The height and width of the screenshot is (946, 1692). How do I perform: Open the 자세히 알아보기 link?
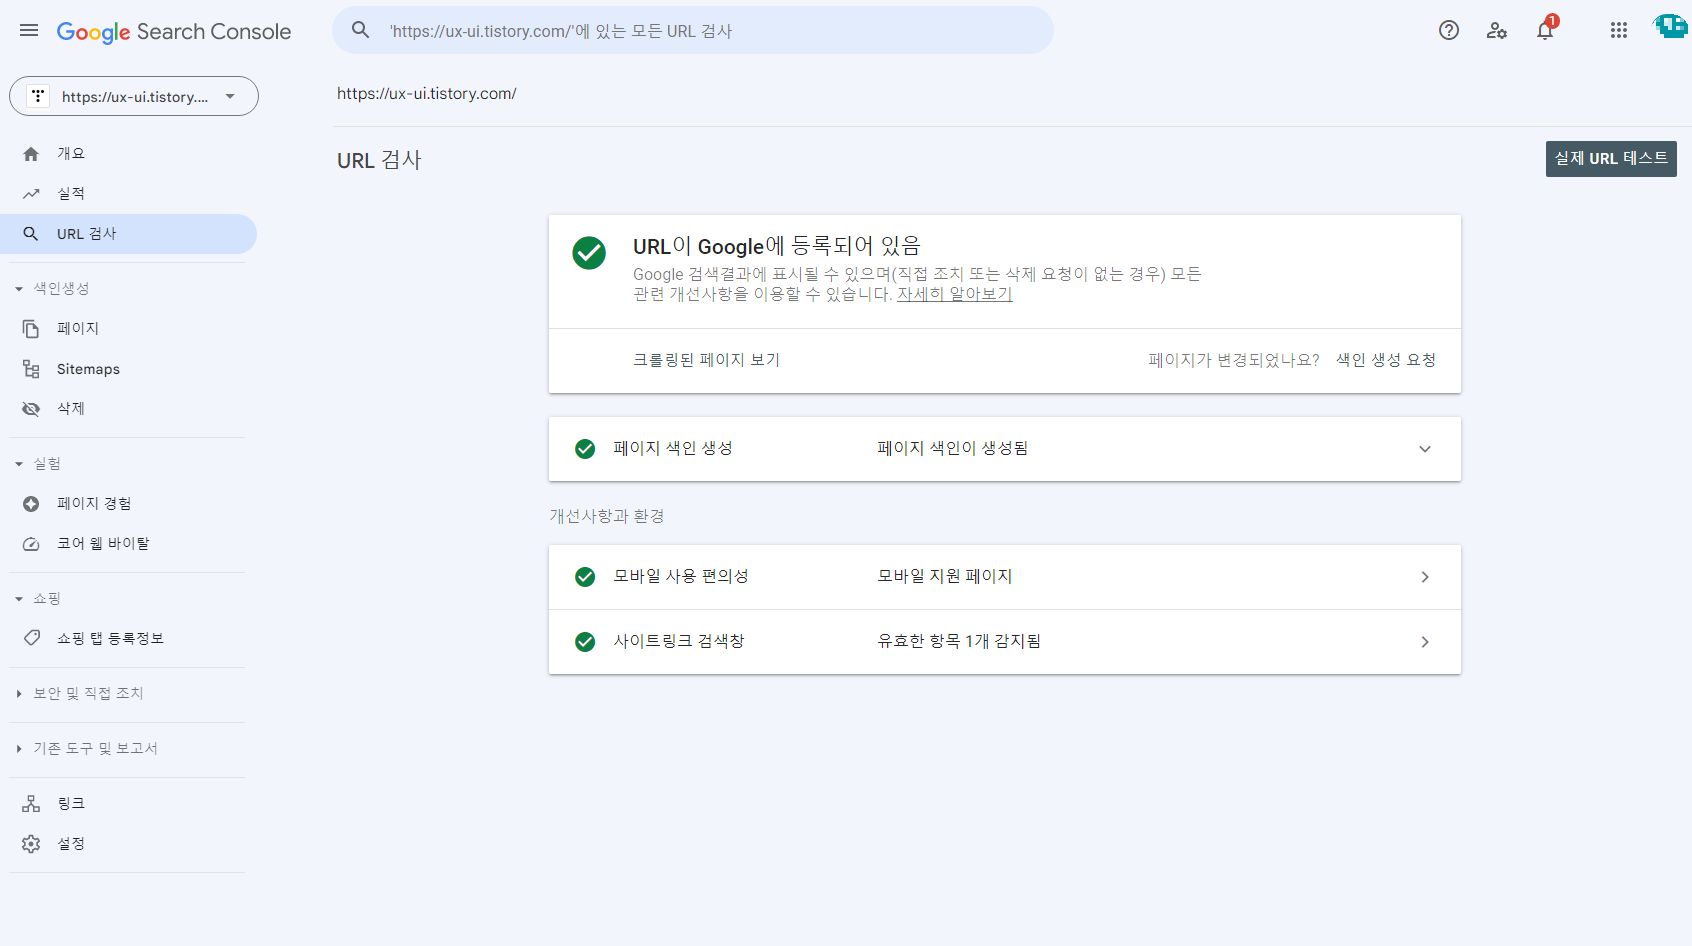(955, 294)
